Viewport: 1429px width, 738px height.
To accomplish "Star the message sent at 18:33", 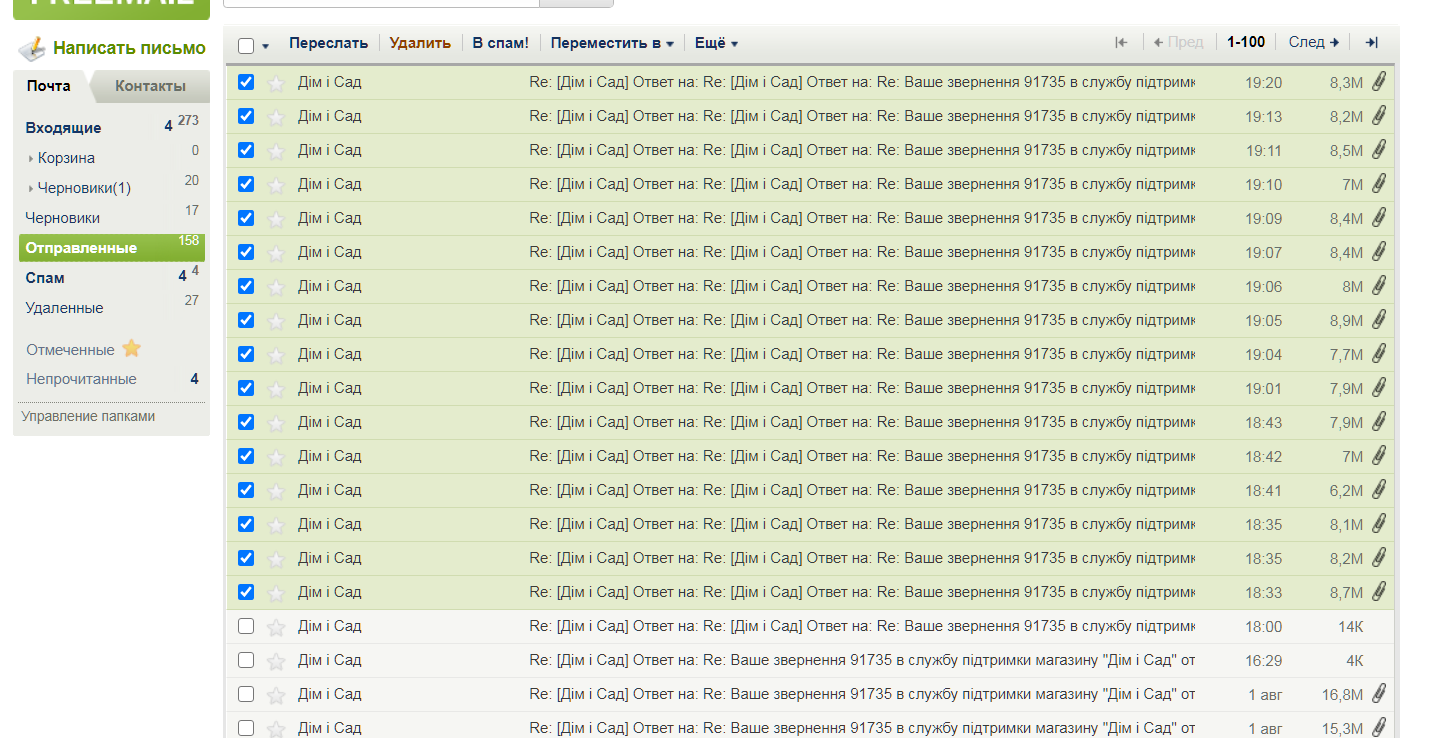I will 276,593.
